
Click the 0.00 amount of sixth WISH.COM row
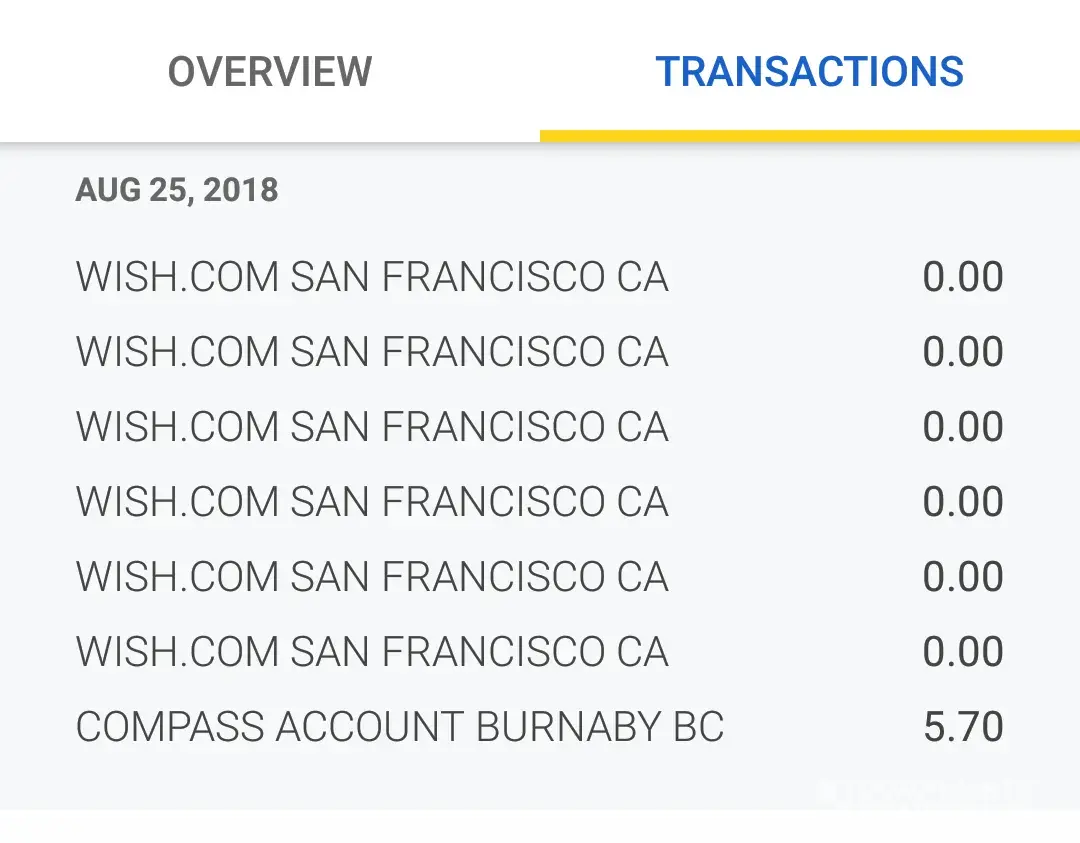click(963, 652)
